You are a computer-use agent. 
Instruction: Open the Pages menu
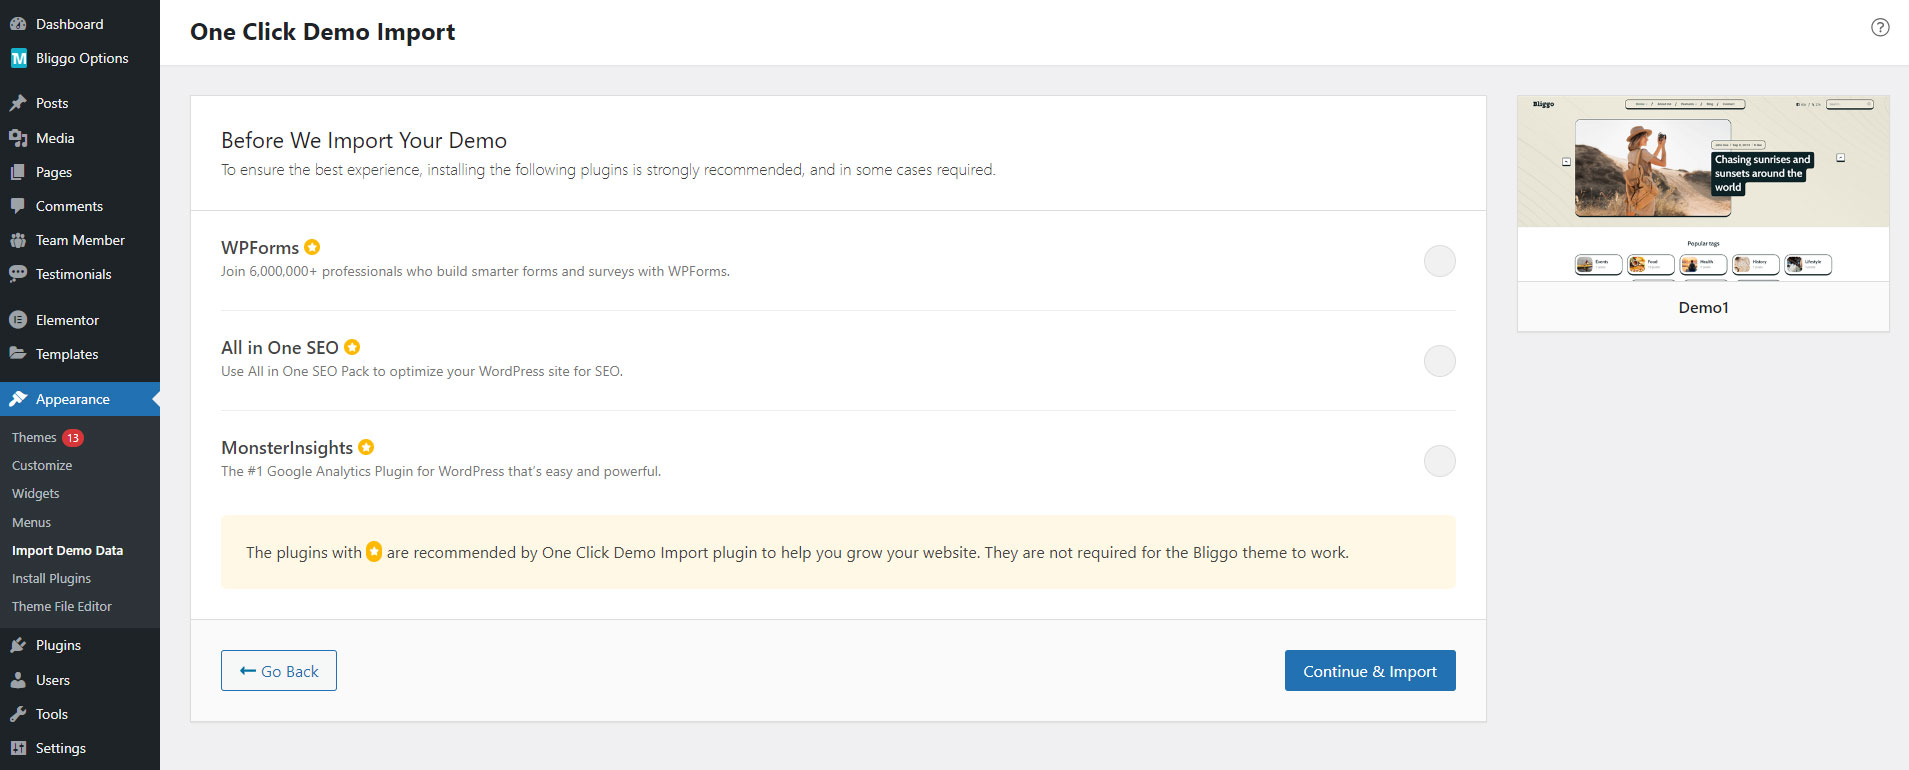tap(80, 172)
